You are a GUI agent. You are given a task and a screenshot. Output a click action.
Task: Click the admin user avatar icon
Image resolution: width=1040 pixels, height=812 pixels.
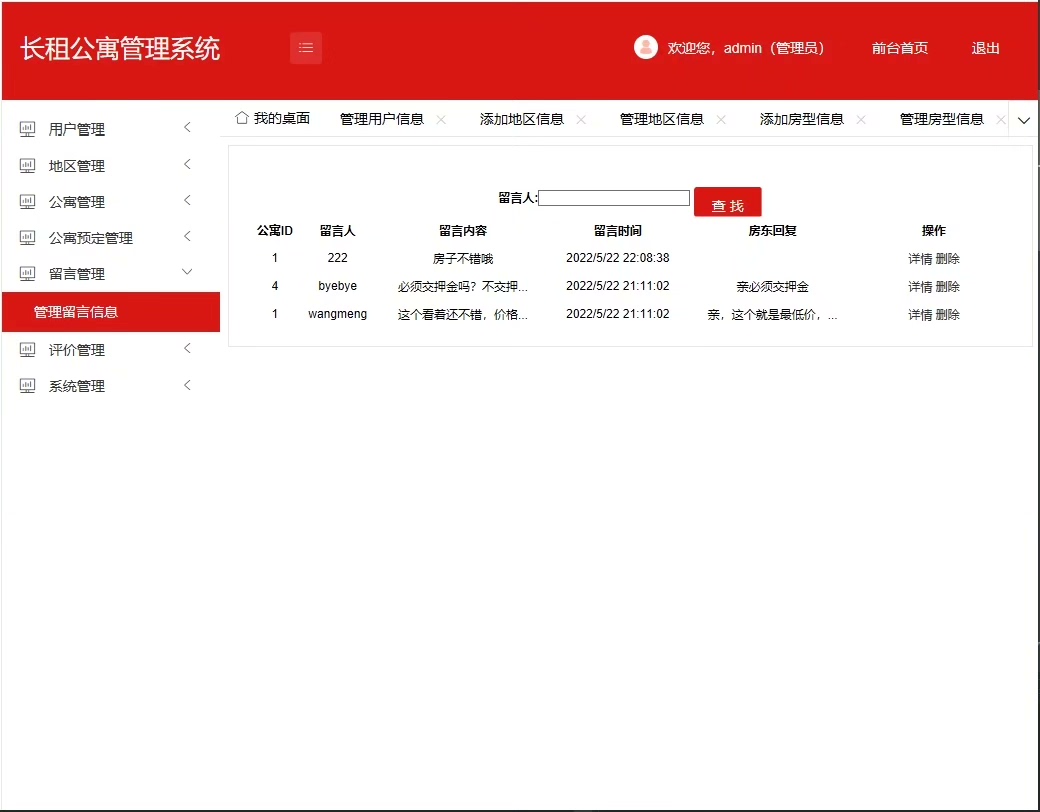(x=645, y=47)
